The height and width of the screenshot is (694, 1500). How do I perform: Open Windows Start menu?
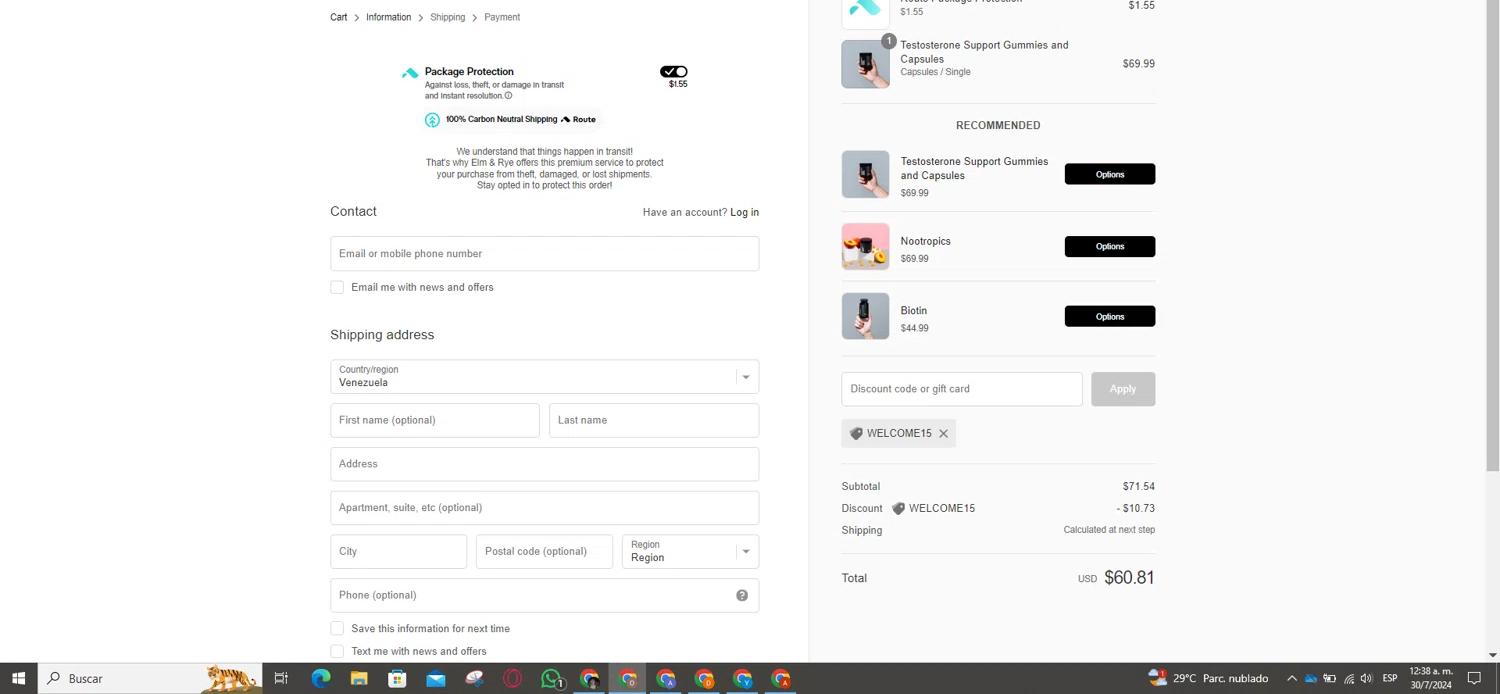pyautogui.click(x=18, y=678)
